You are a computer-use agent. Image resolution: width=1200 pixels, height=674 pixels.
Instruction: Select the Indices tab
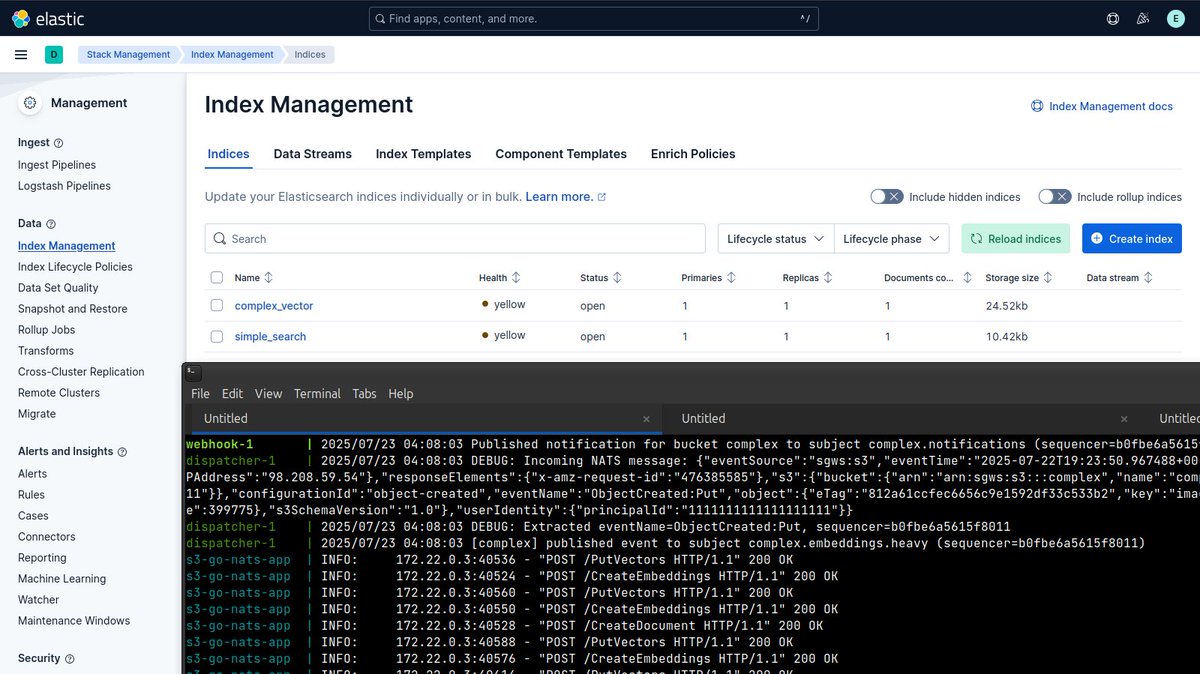pos(228,154)
